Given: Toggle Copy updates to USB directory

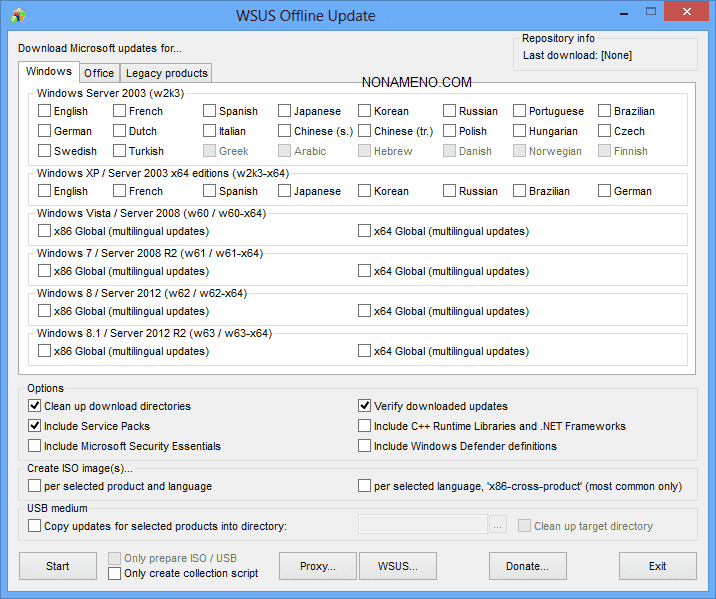Looking at the screenshot, I should tap(35, 526).
